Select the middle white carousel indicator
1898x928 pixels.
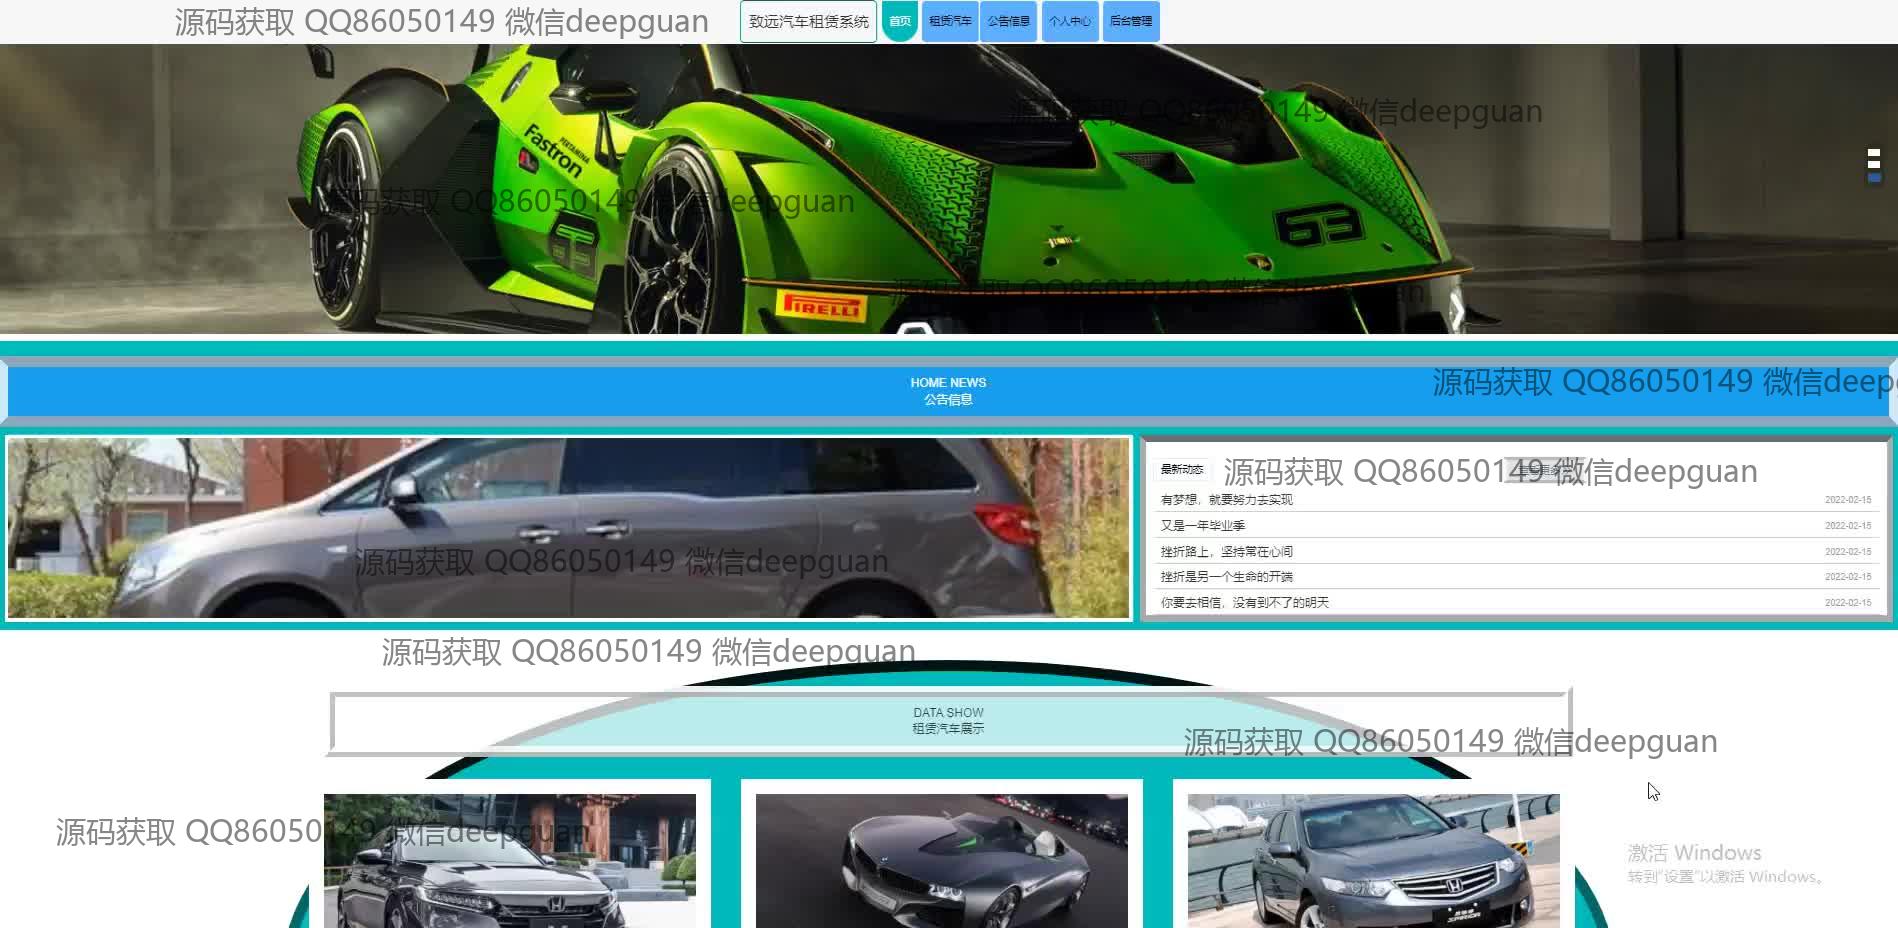1874,164
